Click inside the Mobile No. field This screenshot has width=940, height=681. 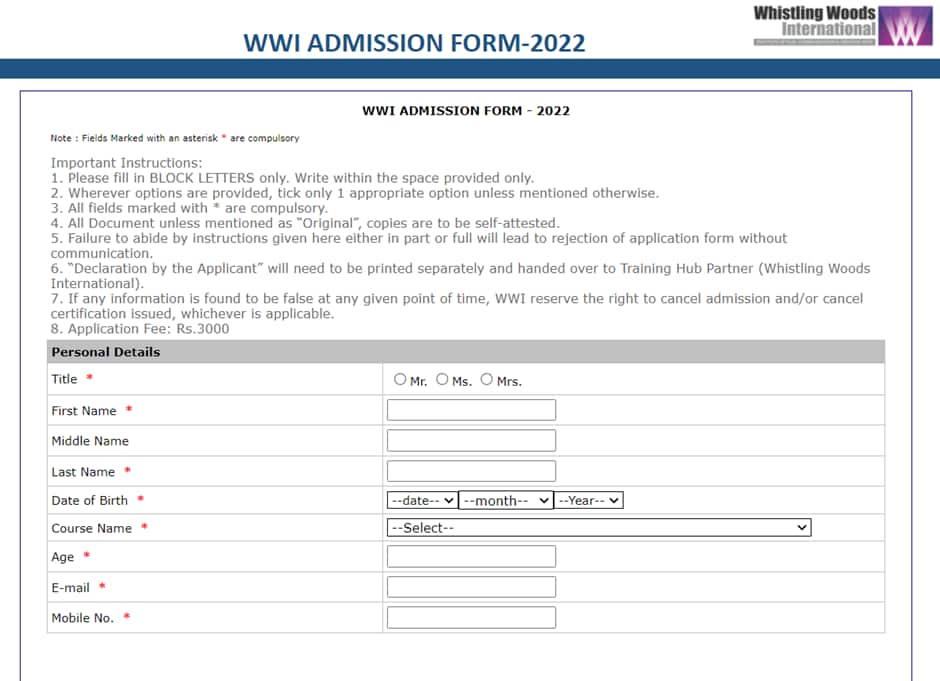(470, 617)
